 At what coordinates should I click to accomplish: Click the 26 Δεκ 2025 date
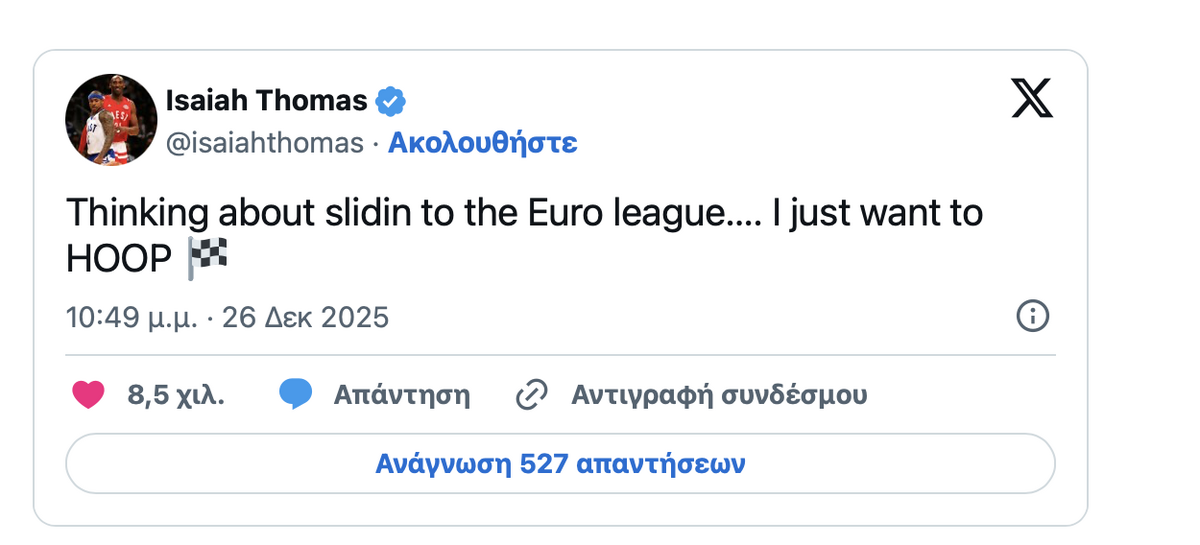[305, 318]
